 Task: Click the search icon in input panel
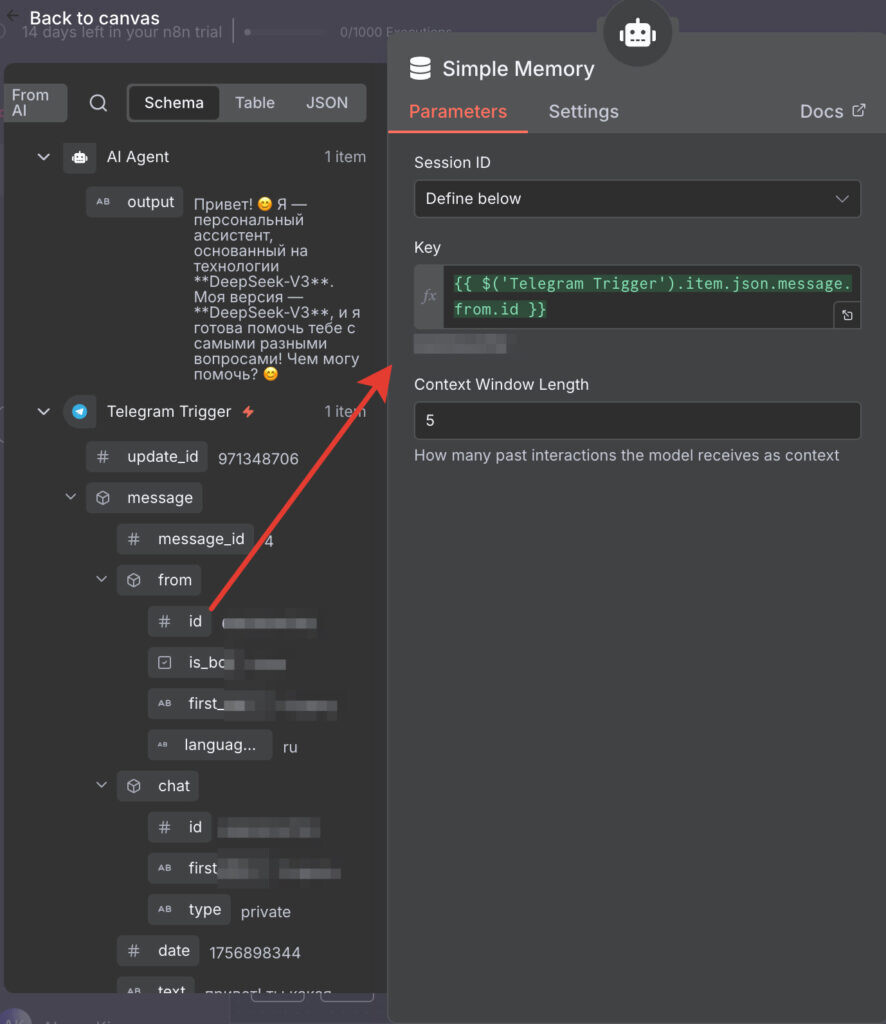click(x=98, y=103)
